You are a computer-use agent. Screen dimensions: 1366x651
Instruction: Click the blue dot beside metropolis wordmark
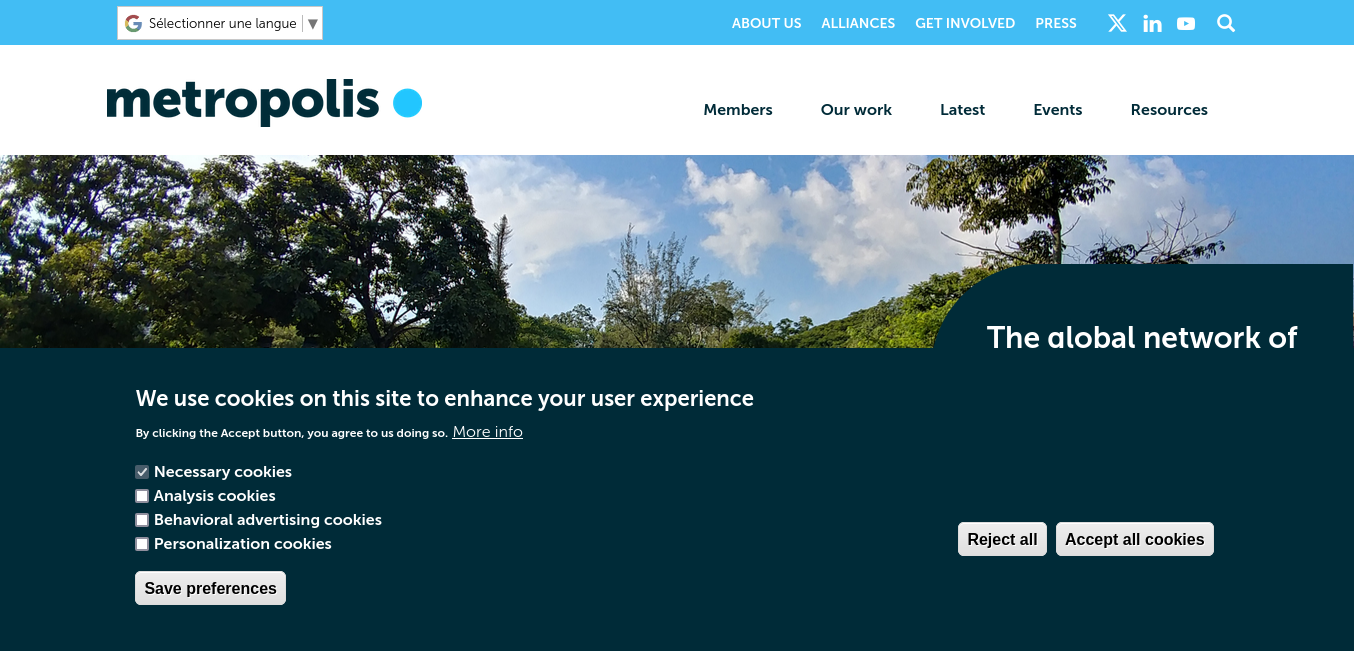pos(407,102)
